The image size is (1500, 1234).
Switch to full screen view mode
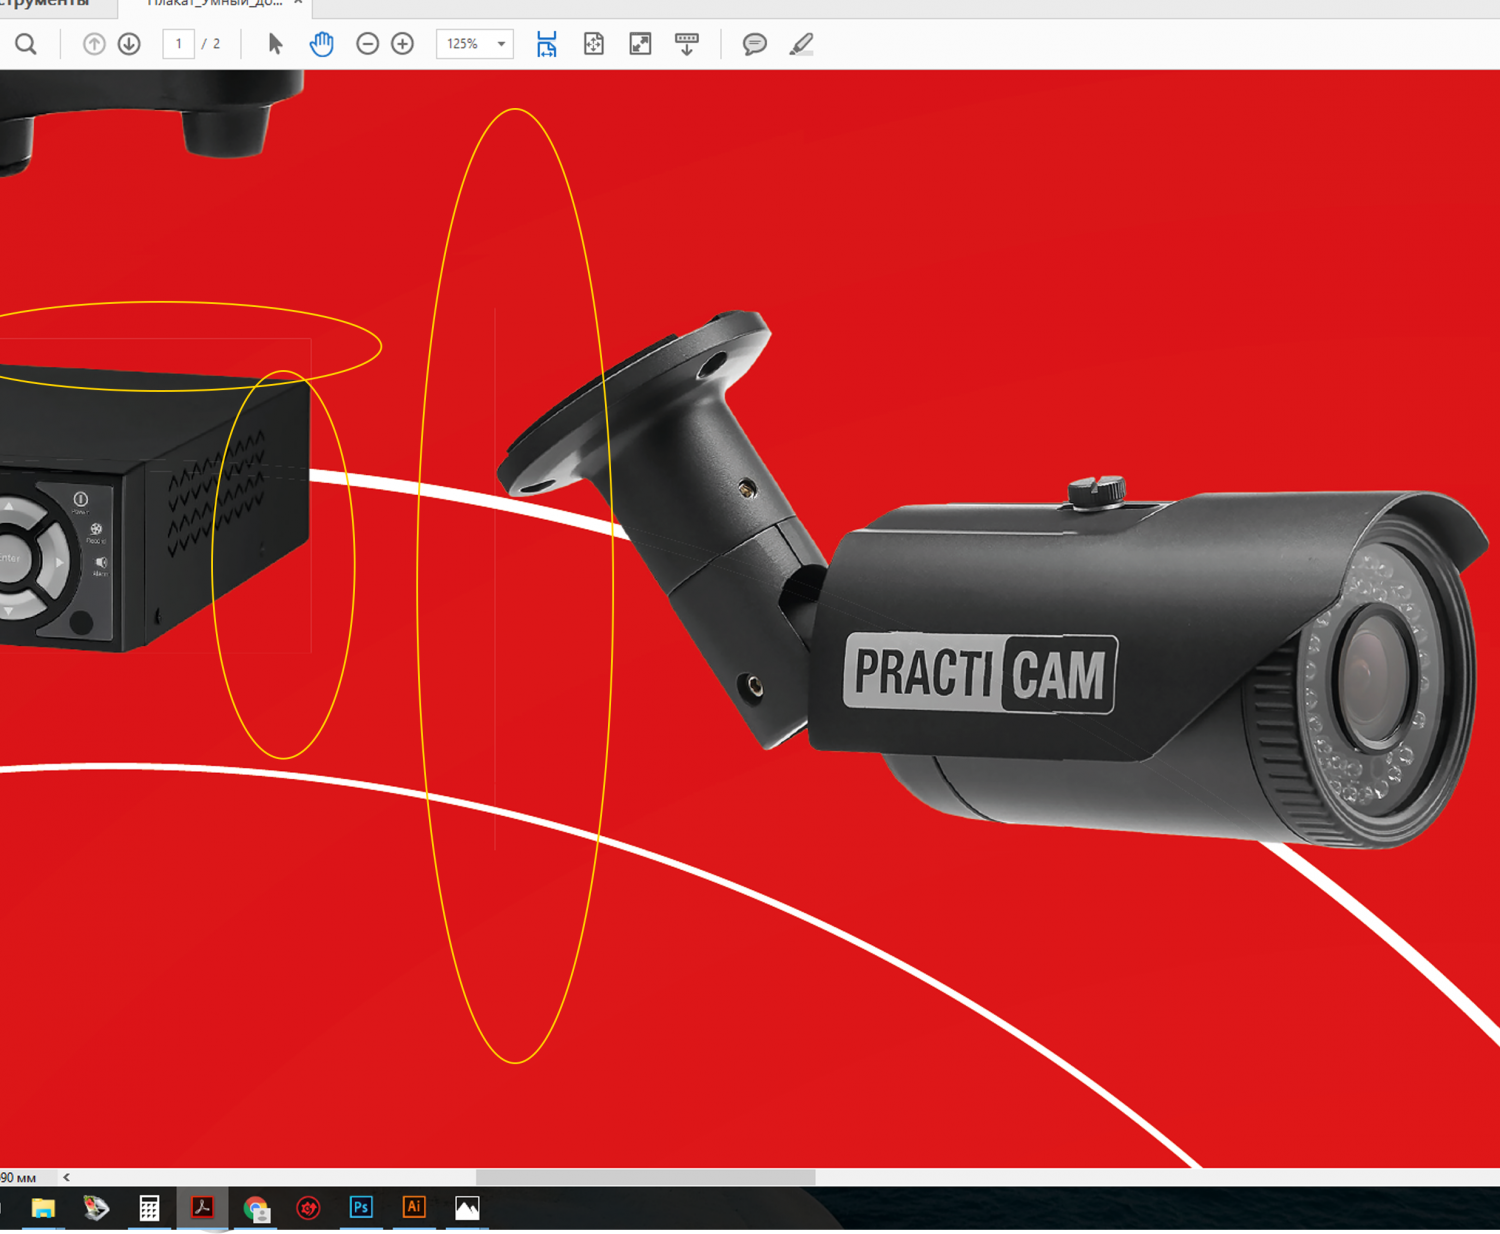[x=640, y=44]
